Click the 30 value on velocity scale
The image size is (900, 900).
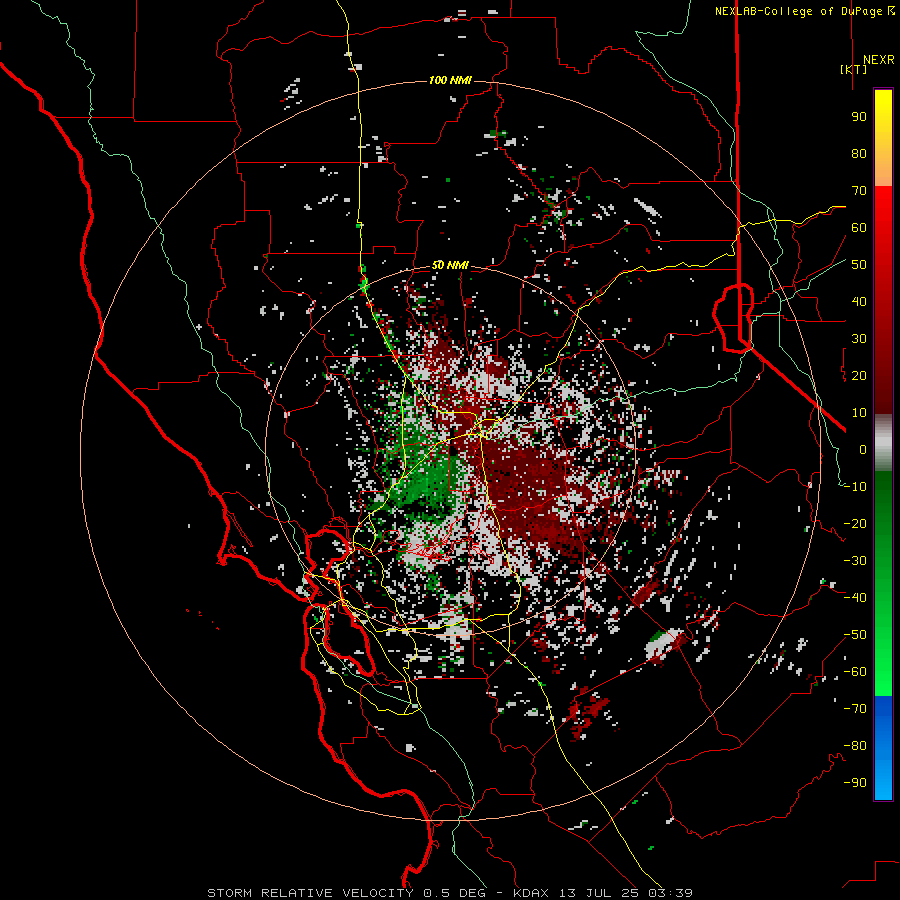pos(859,339)
